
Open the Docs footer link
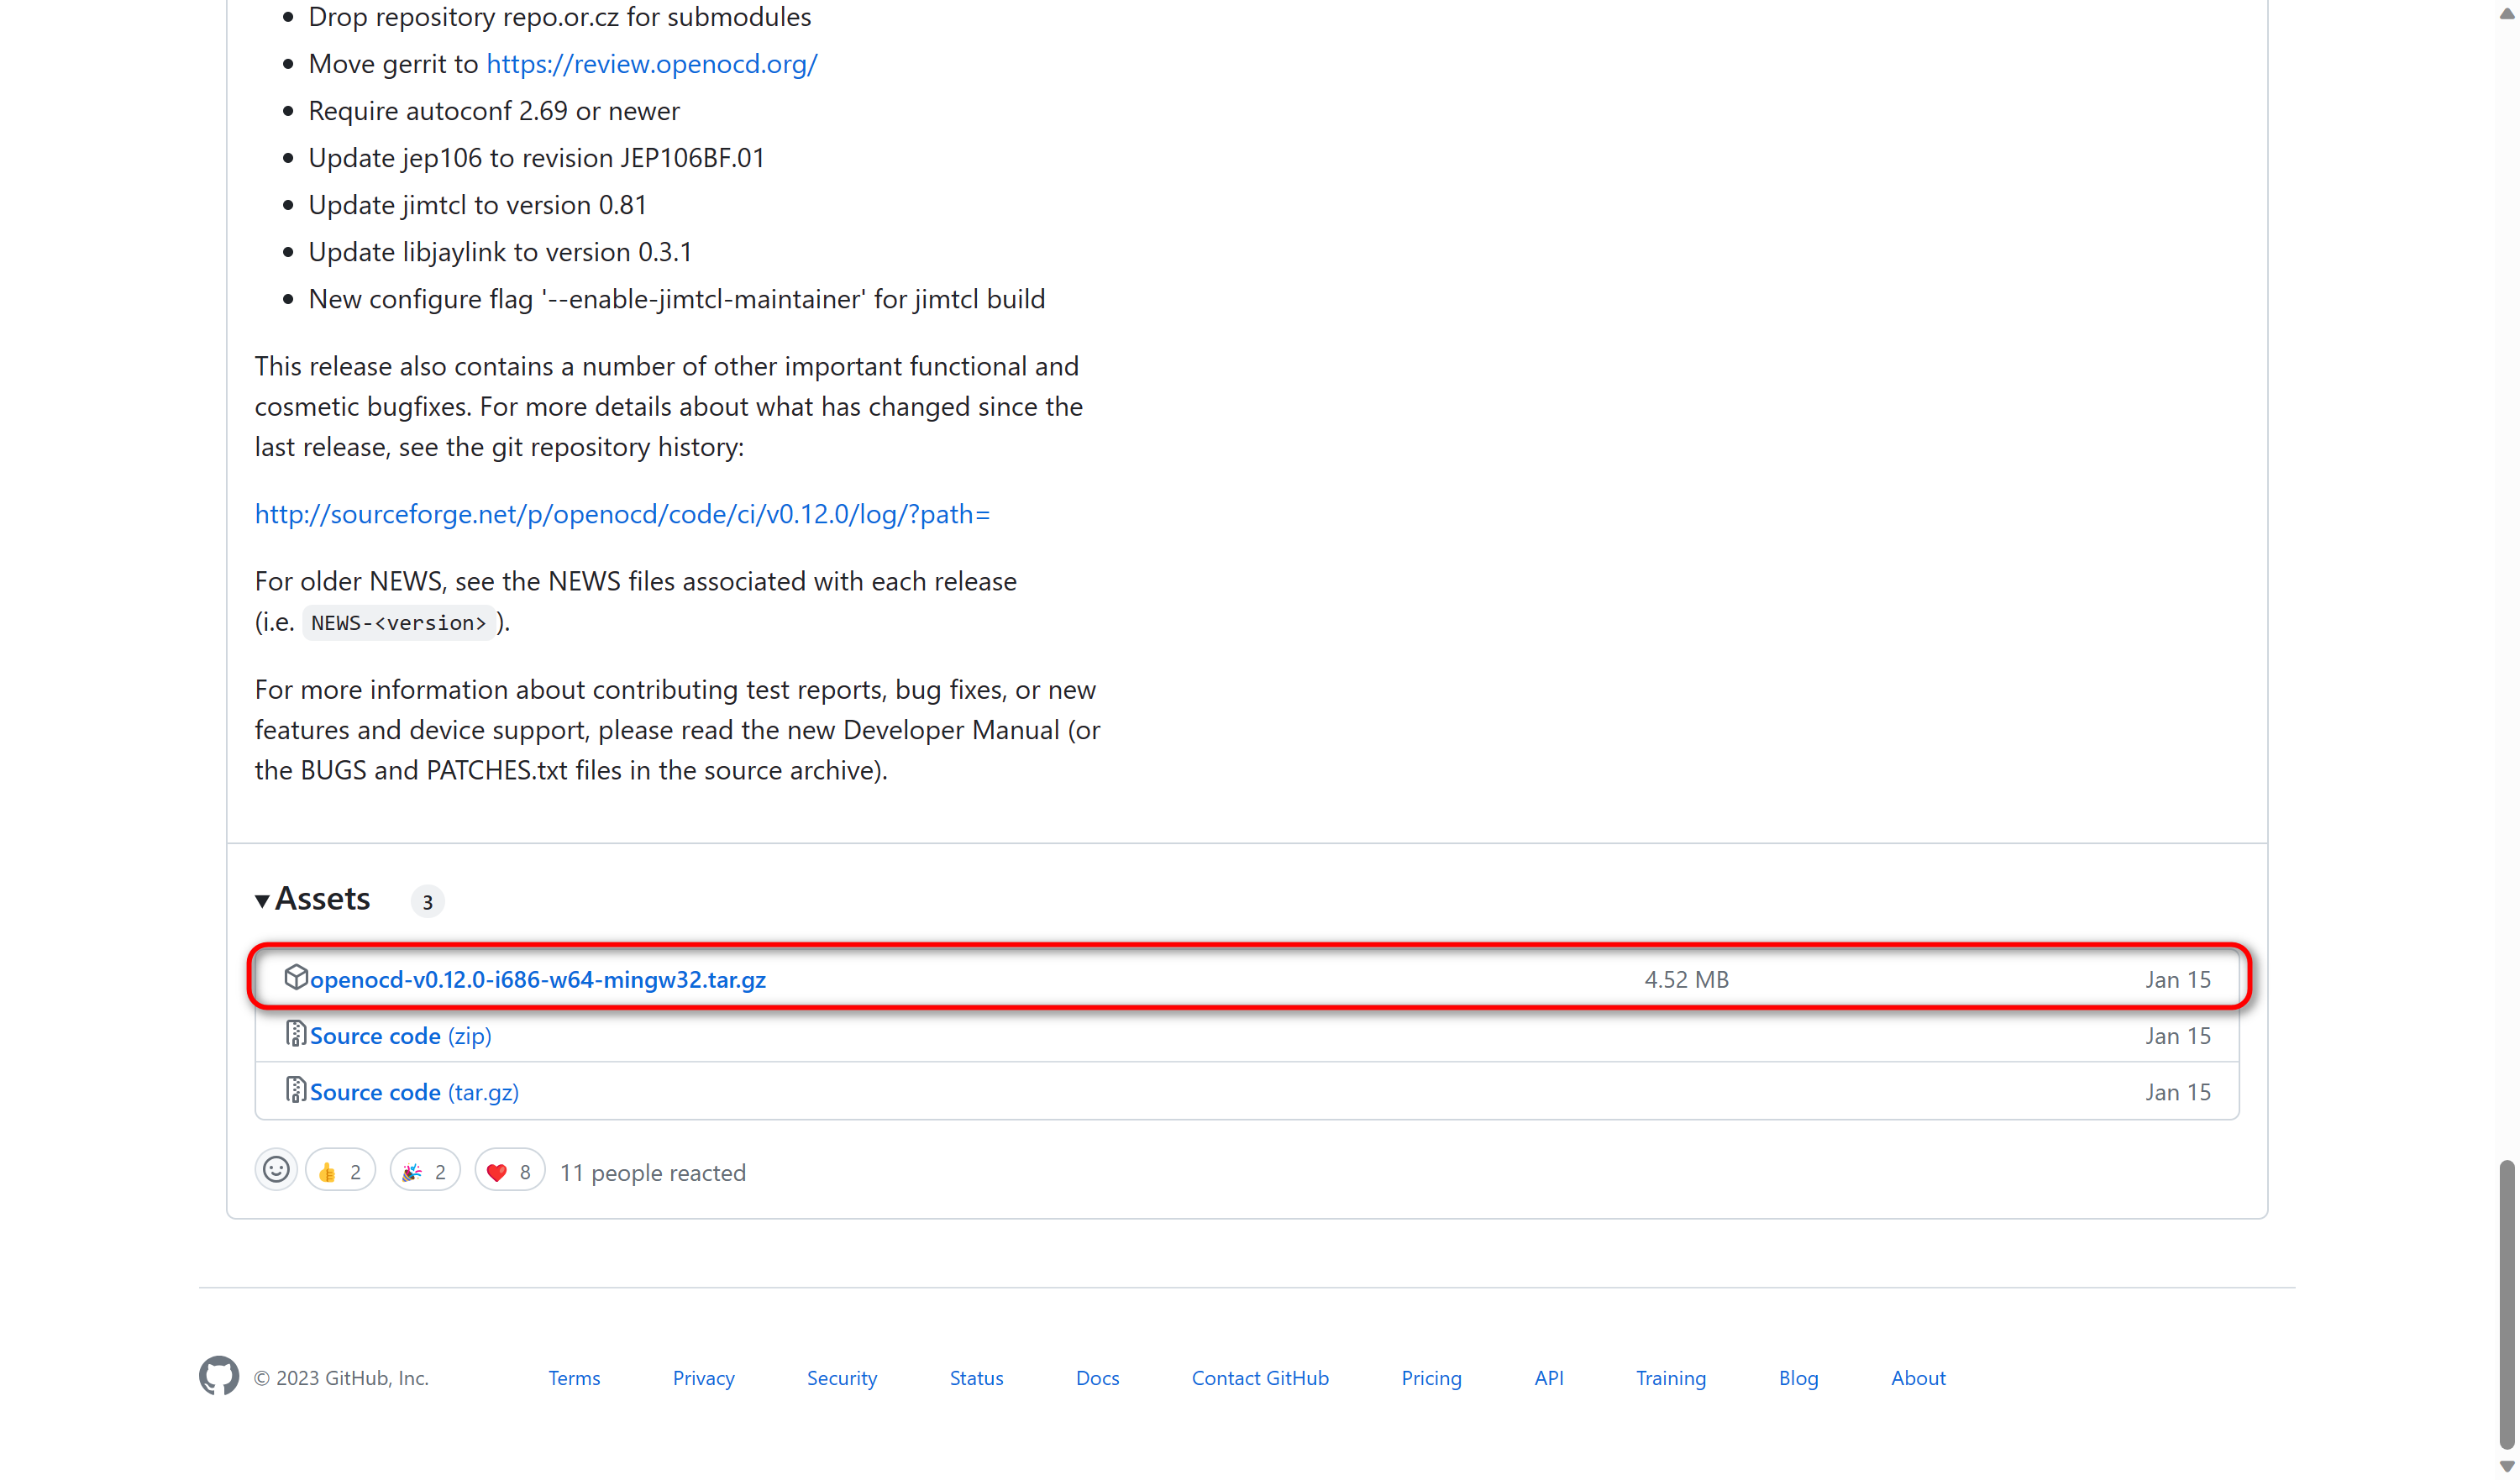click(1097, 1378)
